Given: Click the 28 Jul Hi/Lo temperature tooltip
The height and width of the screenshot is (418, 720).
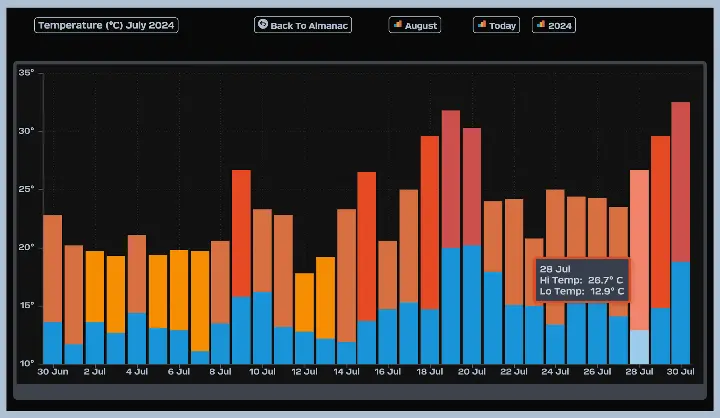Looking at the screenshot, I should click(582, 280).
